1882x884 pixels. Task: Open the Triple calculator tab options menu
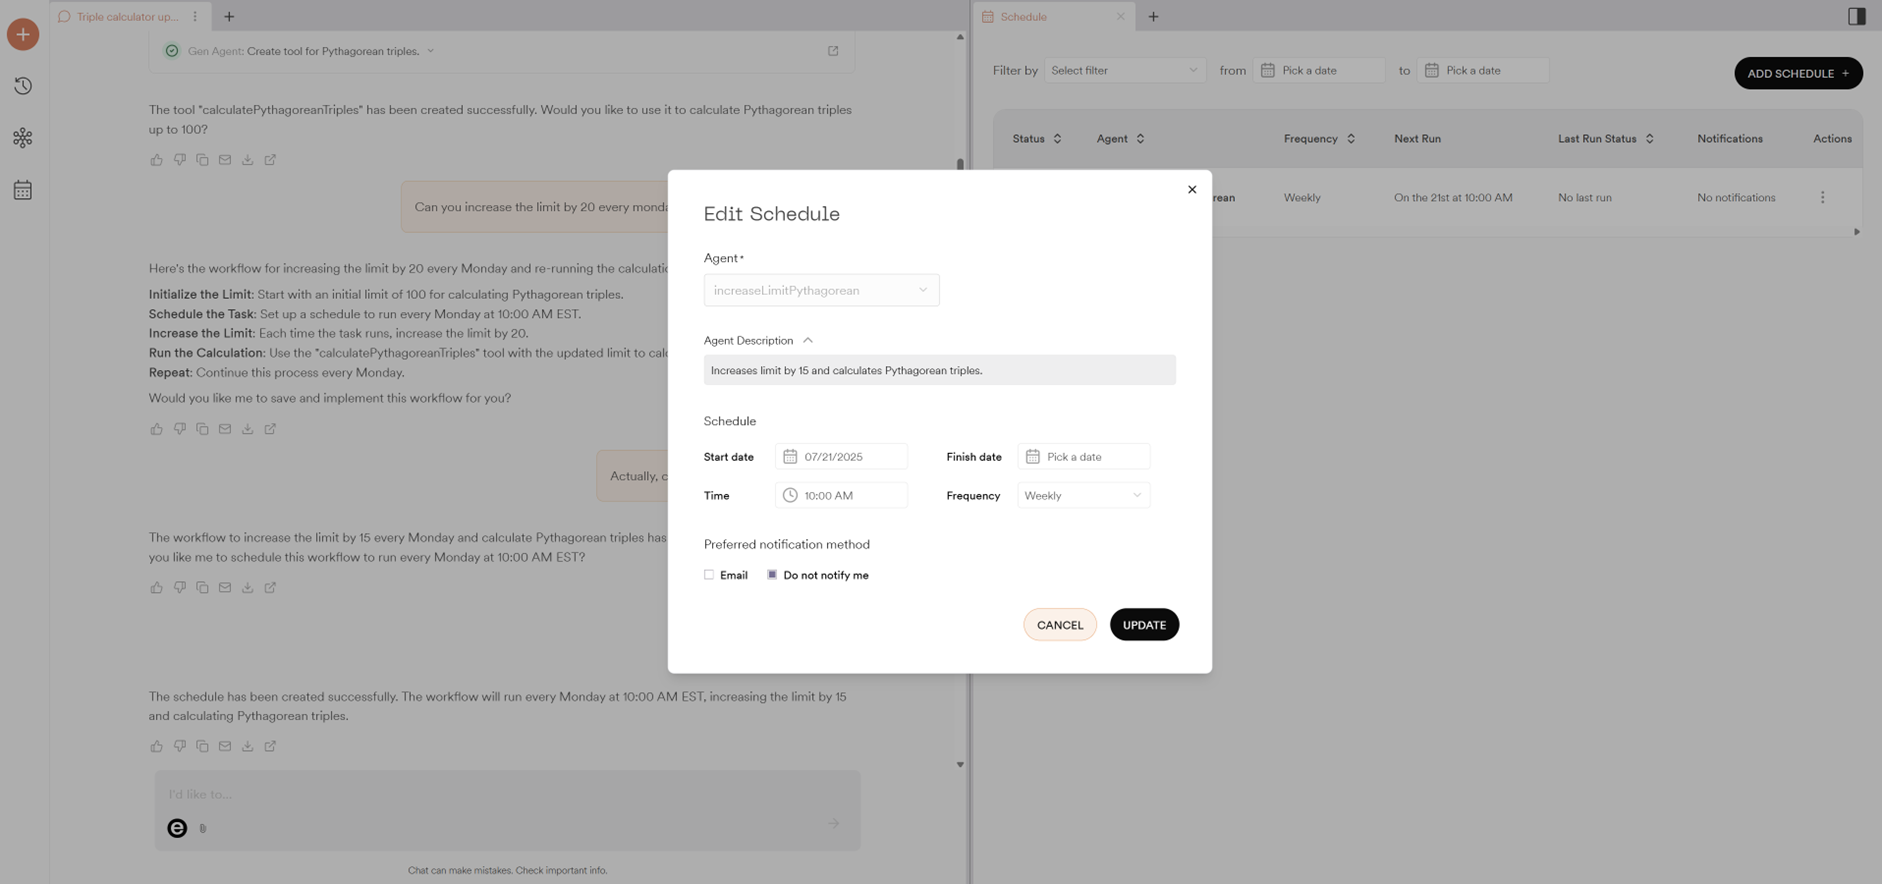[195, 16]
